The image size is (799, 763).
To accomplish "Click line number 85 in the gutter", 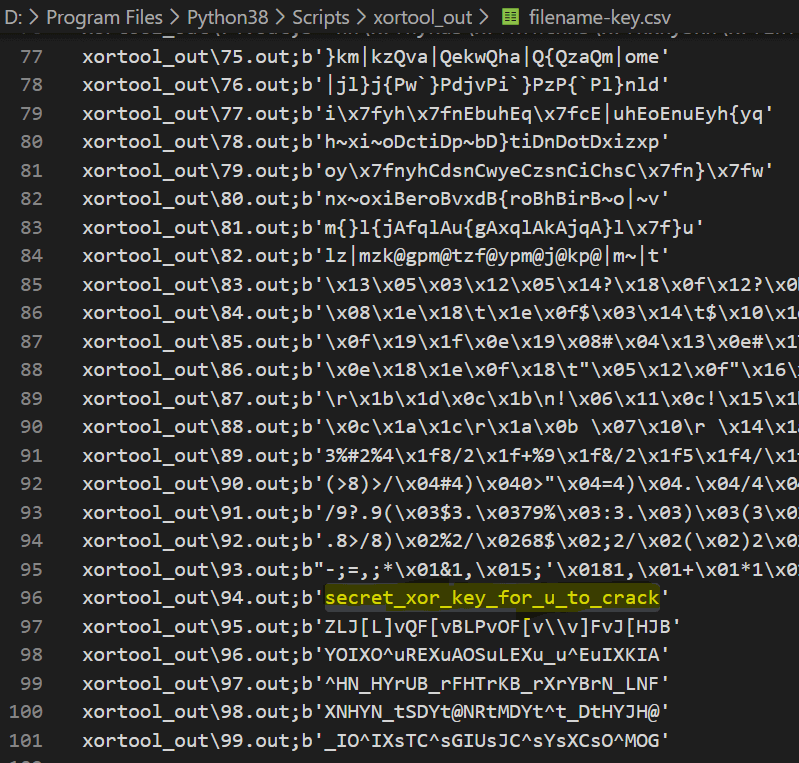I will 31,284.
